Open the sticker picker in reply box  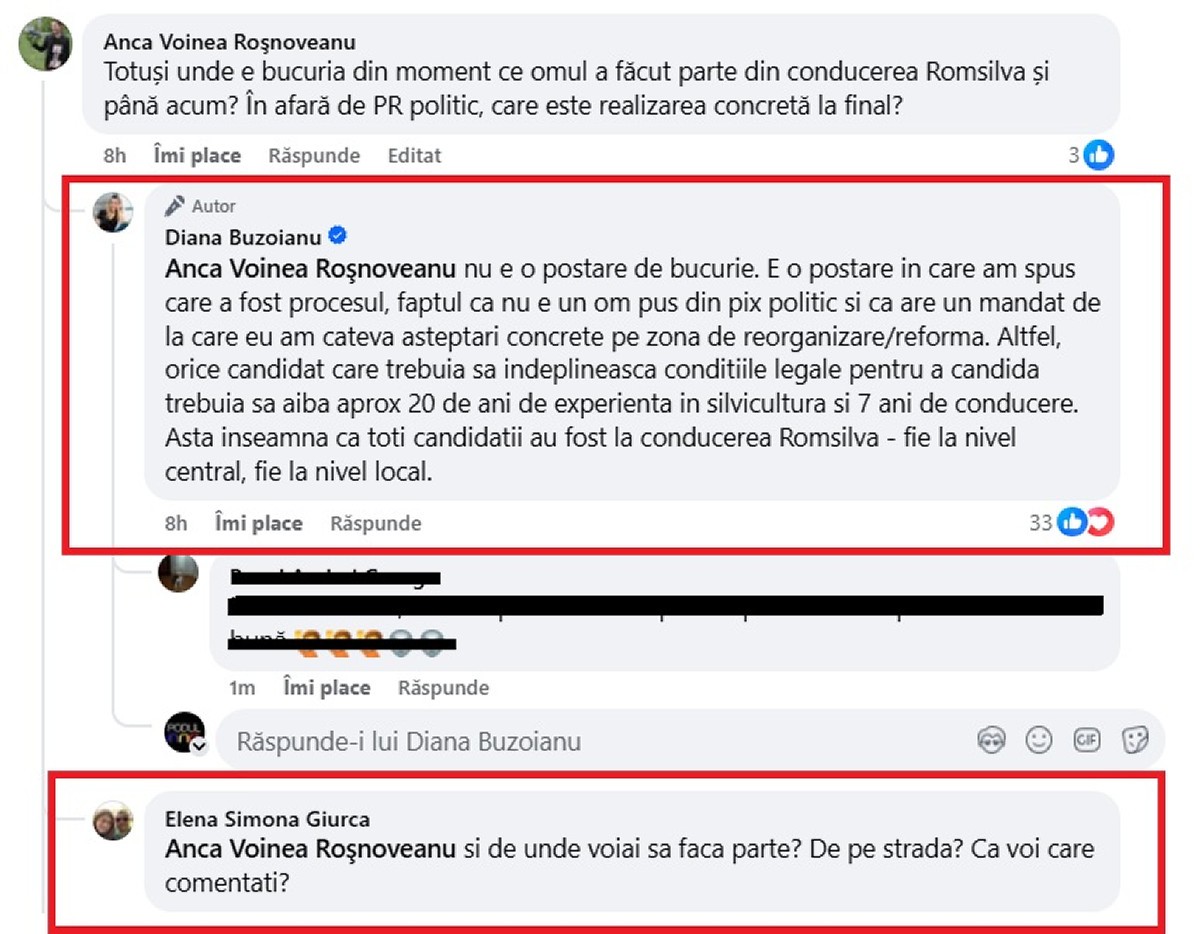pyautogui.click(x=1135, y=741)
